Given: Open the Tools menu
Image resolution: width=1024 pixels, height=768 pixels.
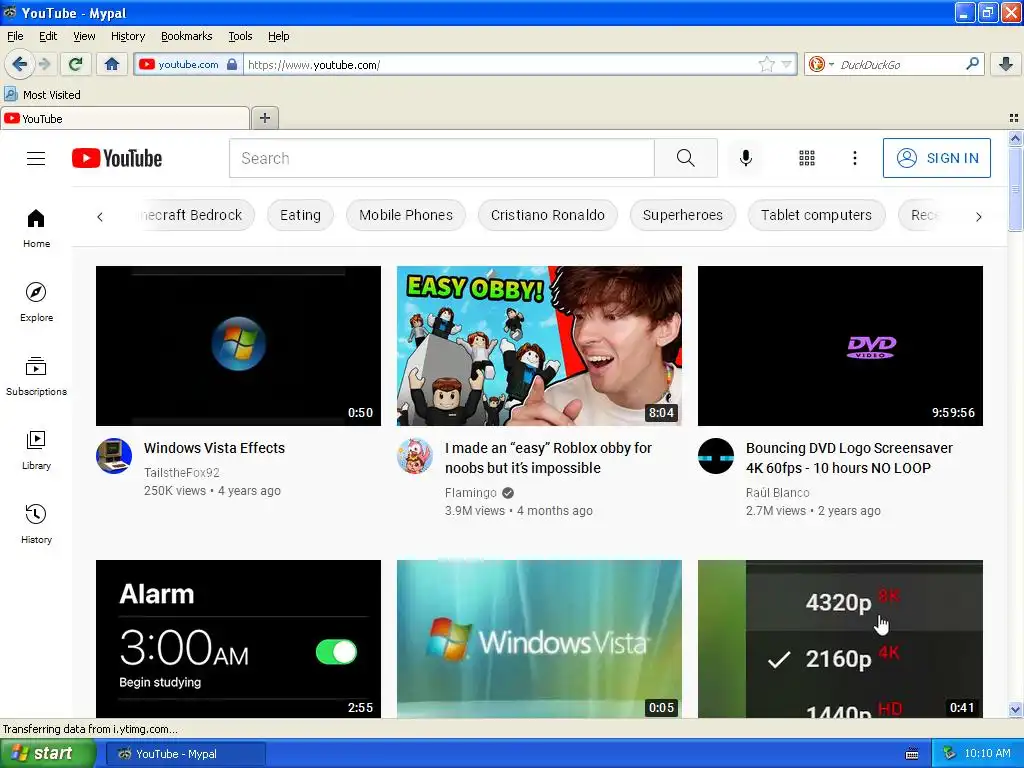Looking at the screenshot, I should (x=240, y=36).
